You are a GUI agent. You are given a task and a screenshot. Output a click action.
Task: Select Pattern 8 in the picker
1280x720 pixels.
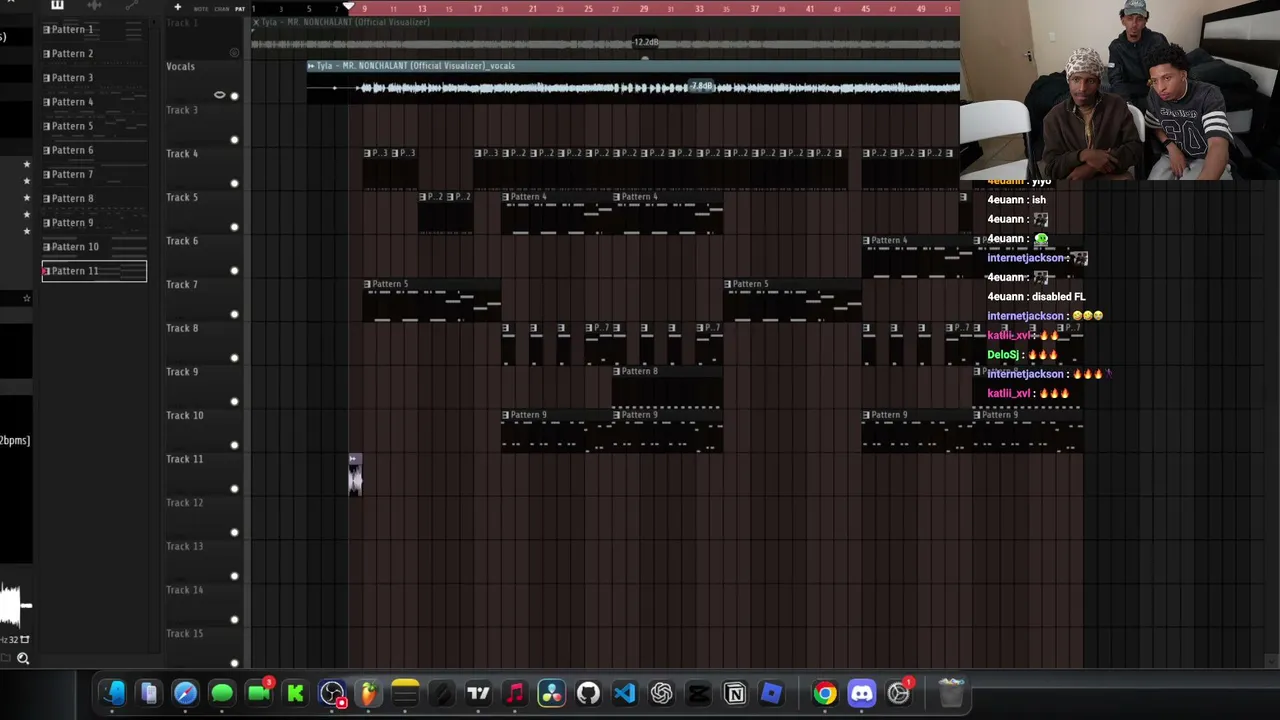[94, 198]
